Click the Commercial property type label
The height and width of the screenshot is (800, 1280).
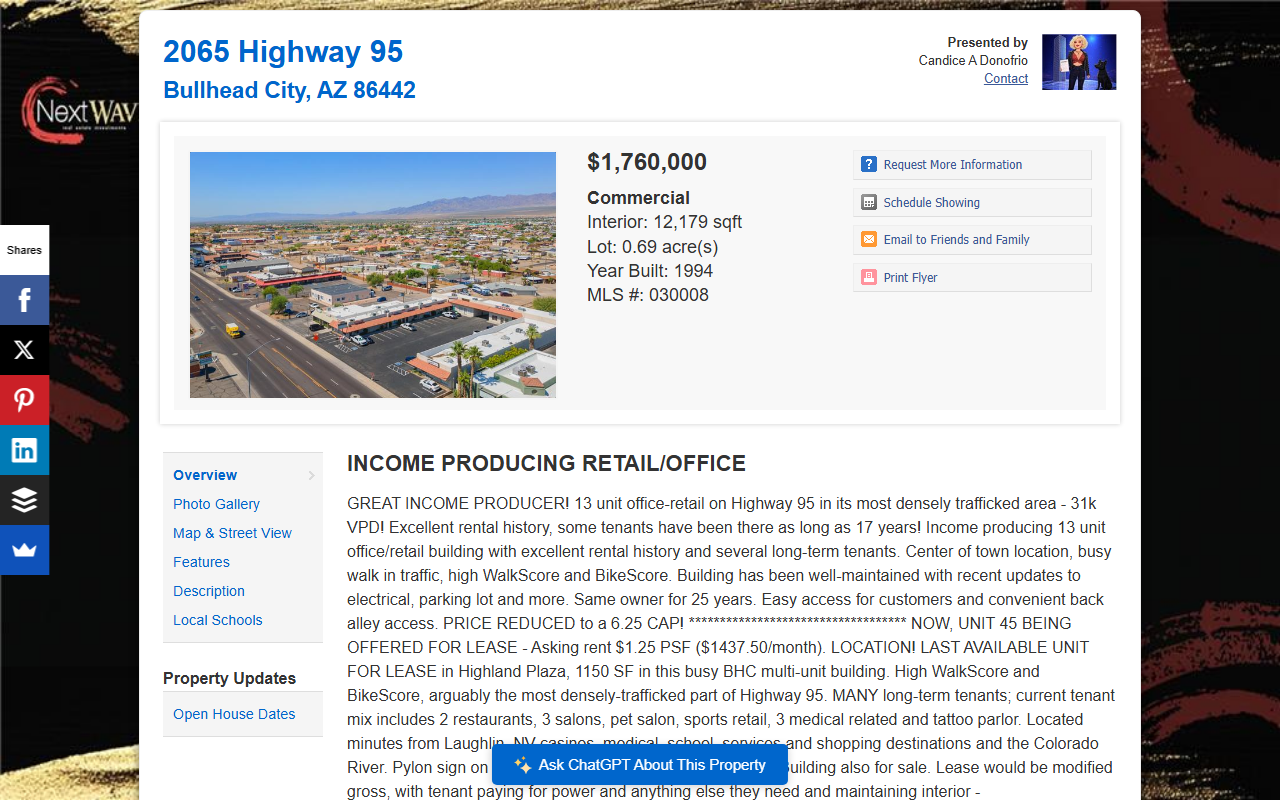(x=638, y=198)
